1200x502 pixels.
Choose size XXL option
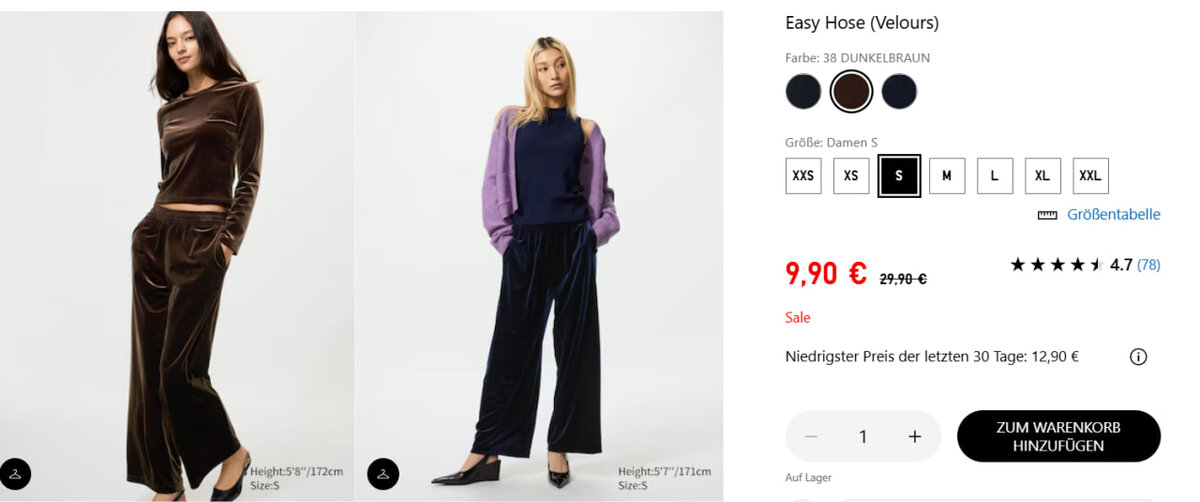[1090, 176]
